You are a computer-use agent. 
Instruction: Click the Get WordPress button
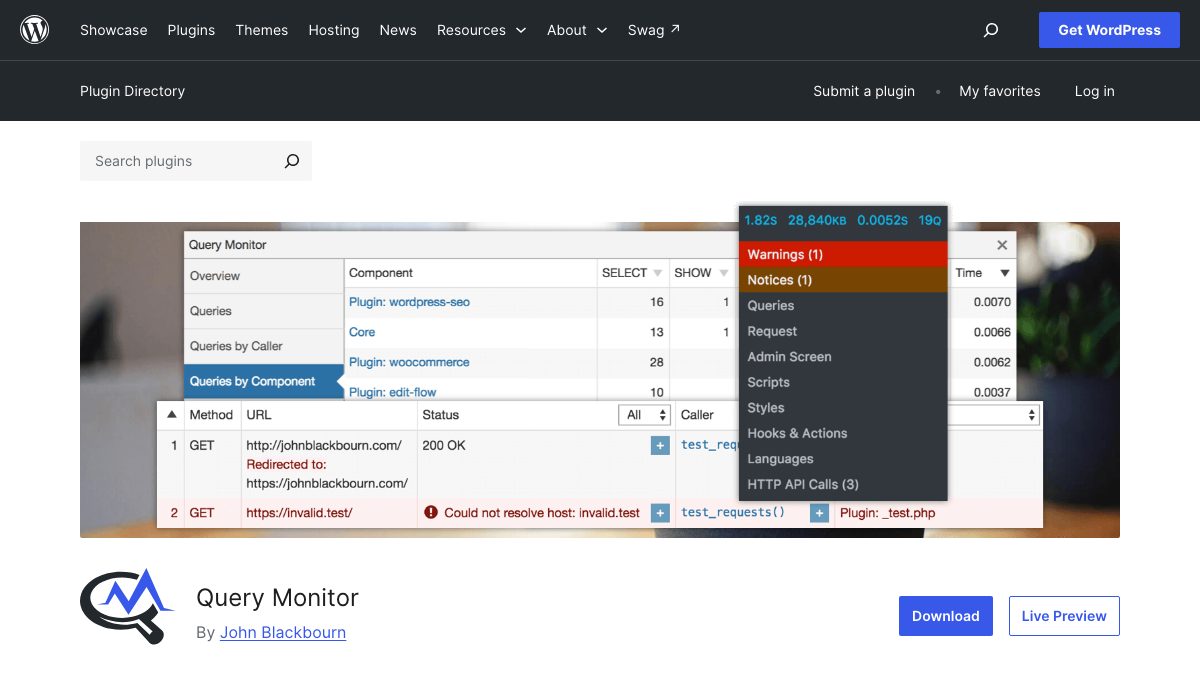click(1109, 30)
